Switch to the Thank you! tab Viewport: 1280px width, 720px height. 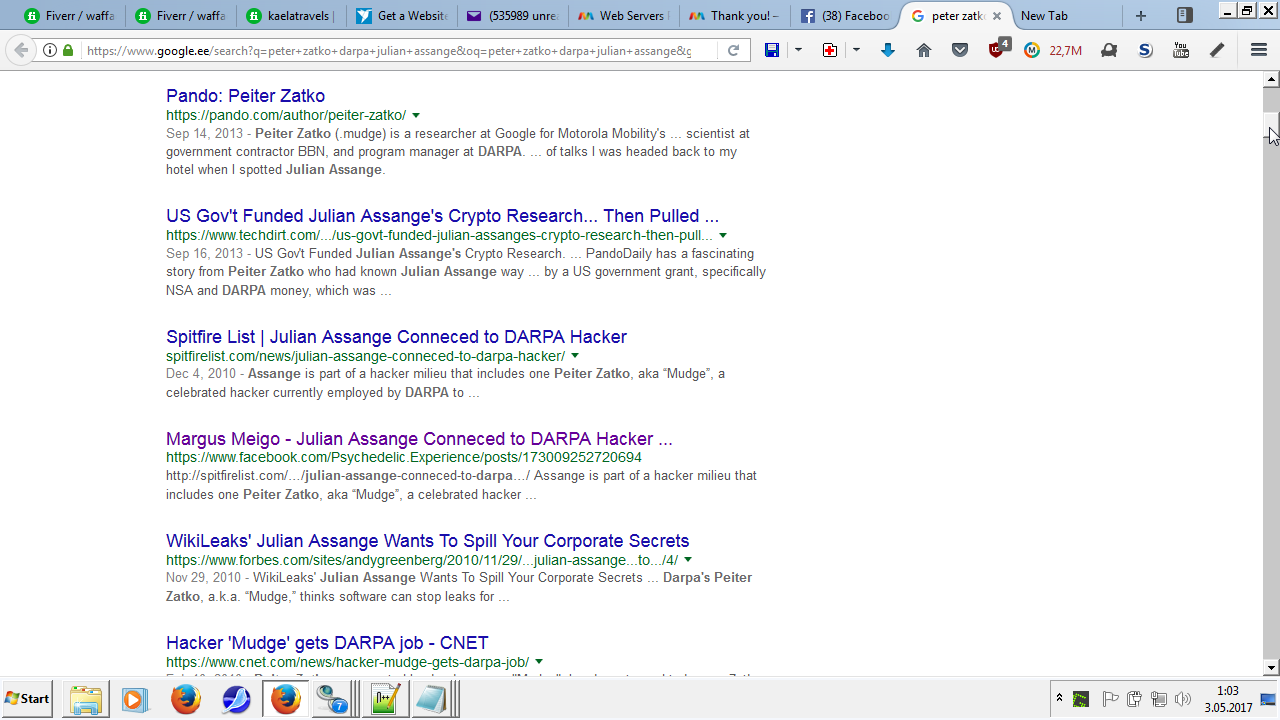732,16
